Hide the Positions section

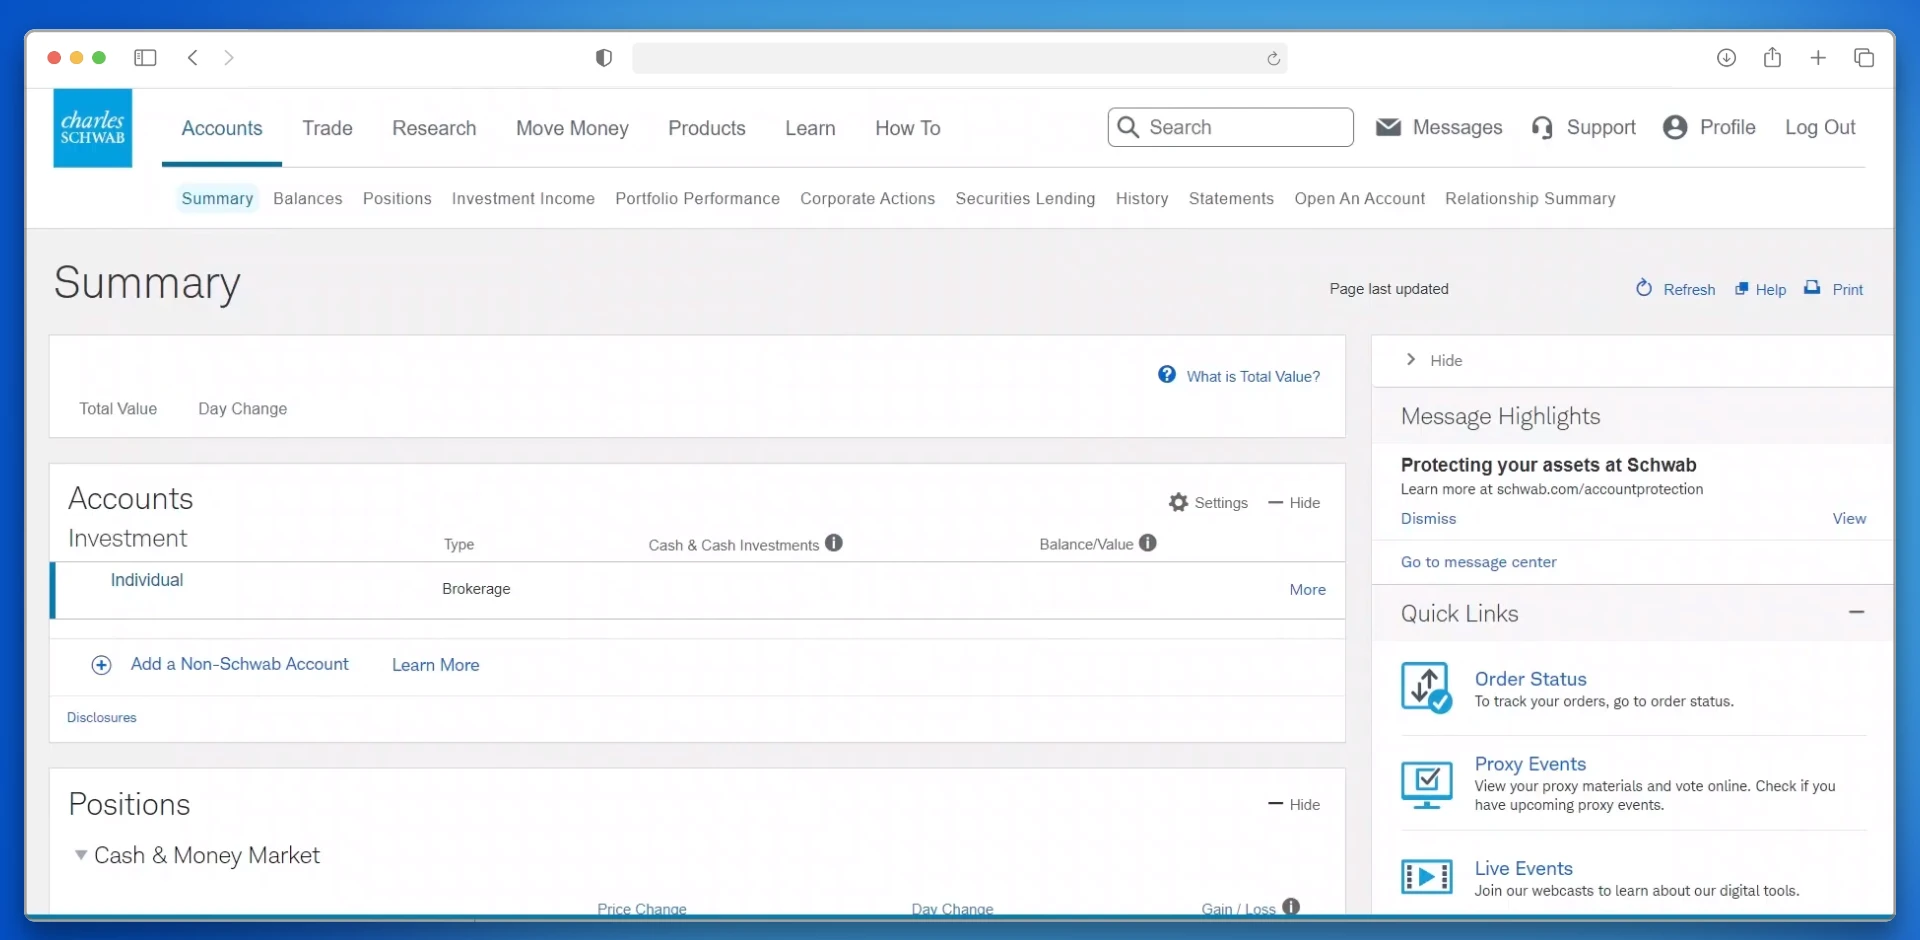tap(1295, 805)
